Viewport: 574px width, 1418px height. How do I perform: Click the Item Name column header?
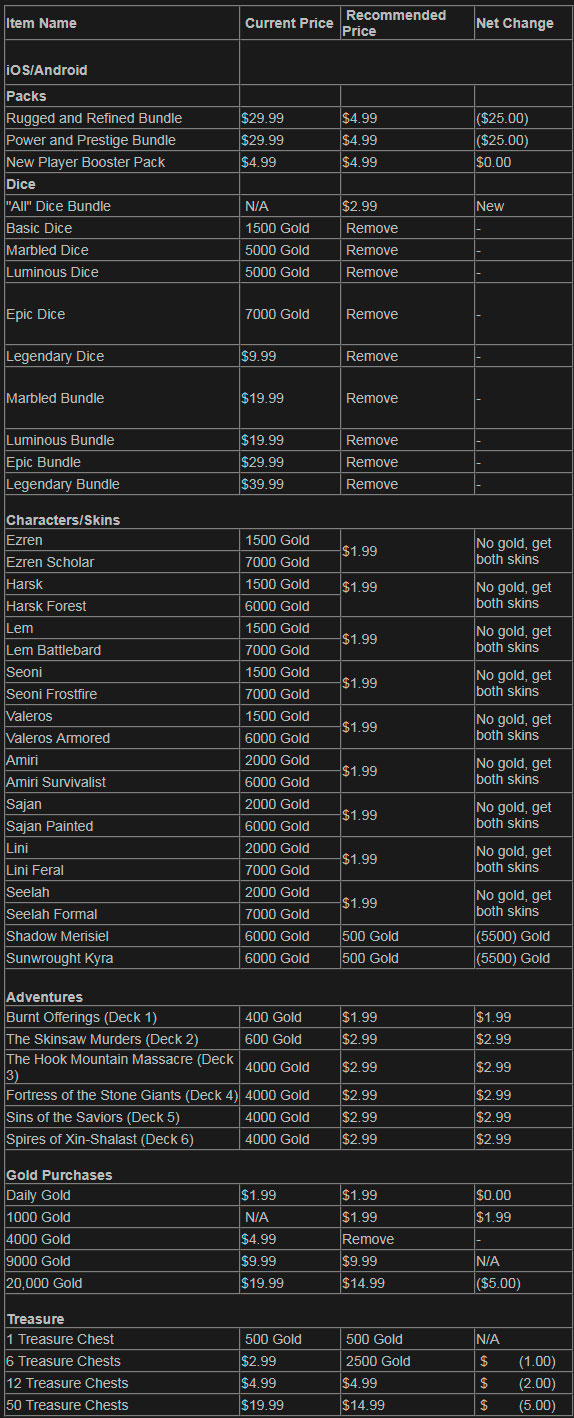click(x=41, y=23)
